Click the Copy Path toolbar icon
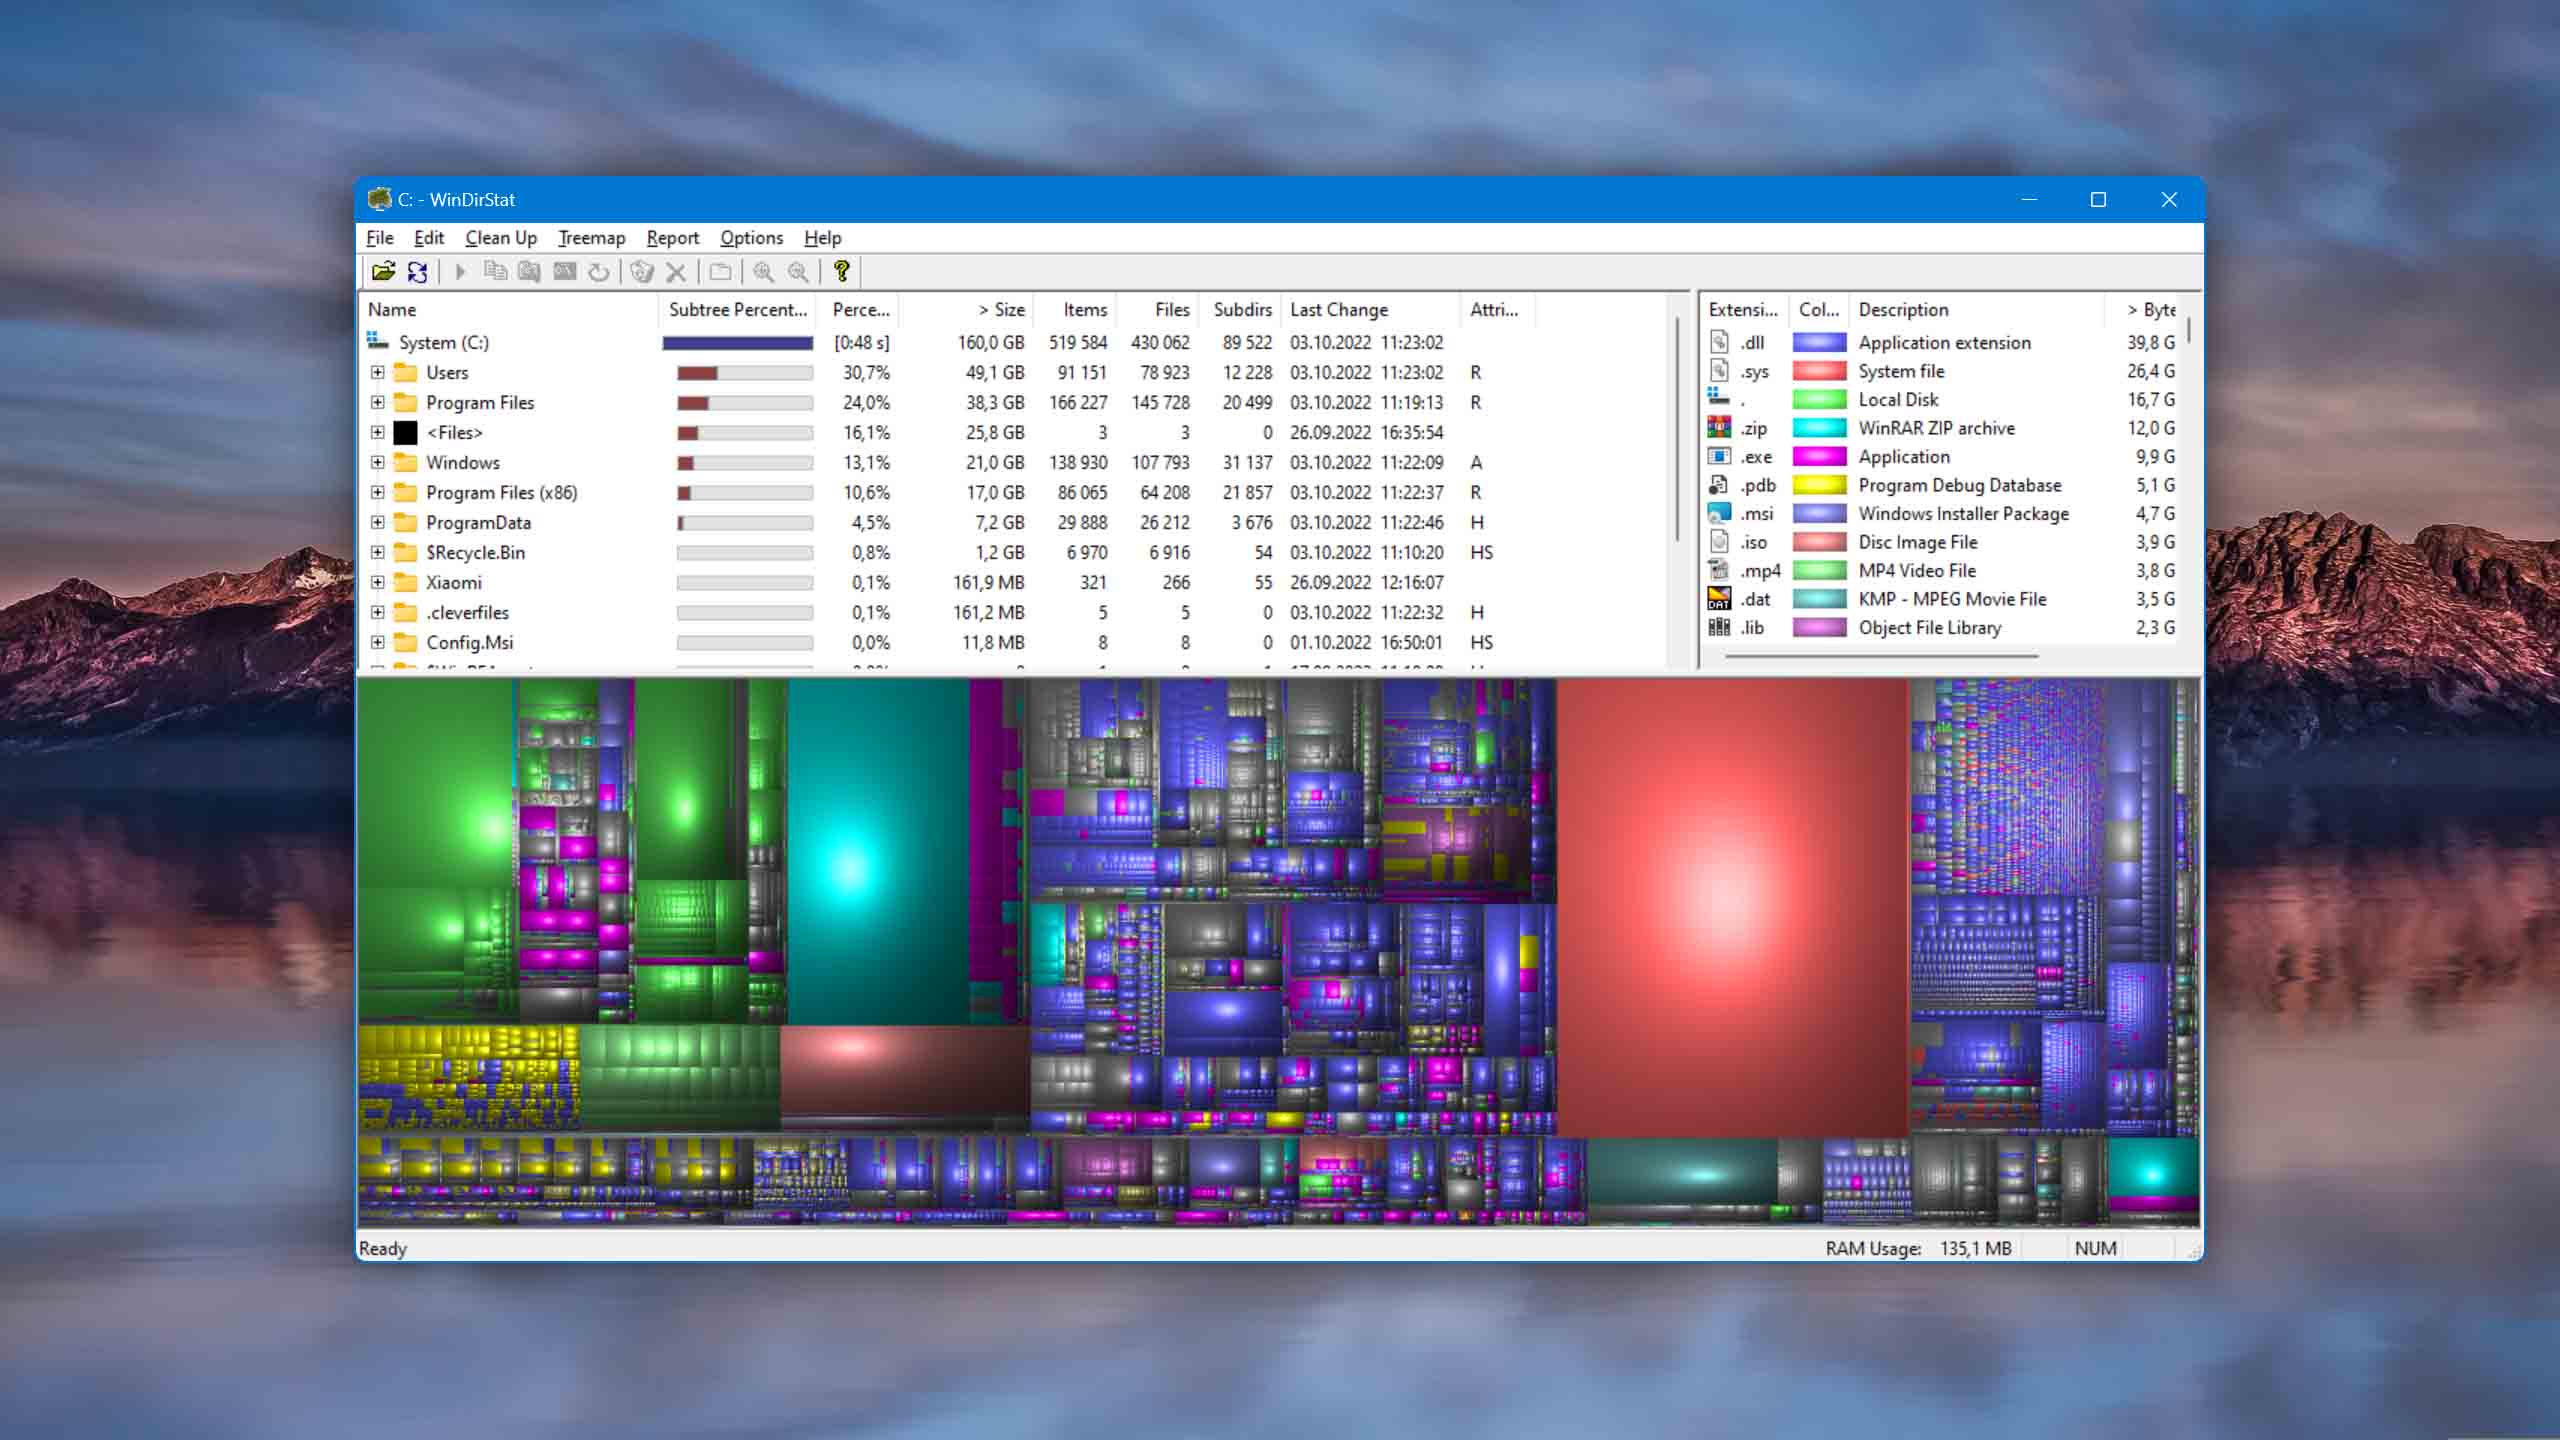Image resolution: width=2560 pixels, height=1440 pixels. tap(495, 271)
